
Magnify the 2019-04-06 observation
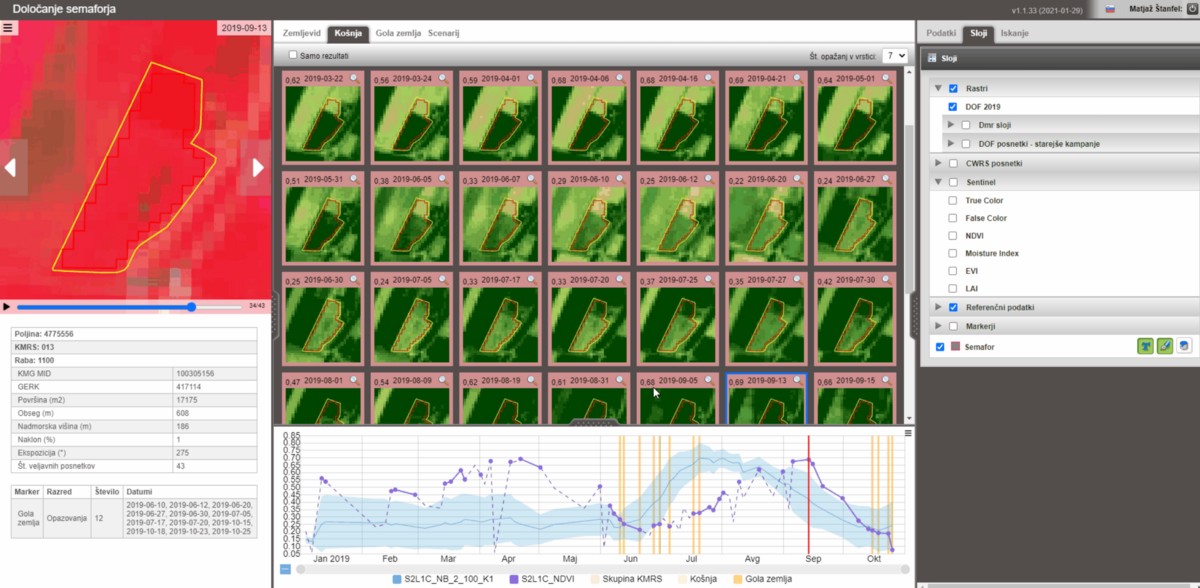621,78
